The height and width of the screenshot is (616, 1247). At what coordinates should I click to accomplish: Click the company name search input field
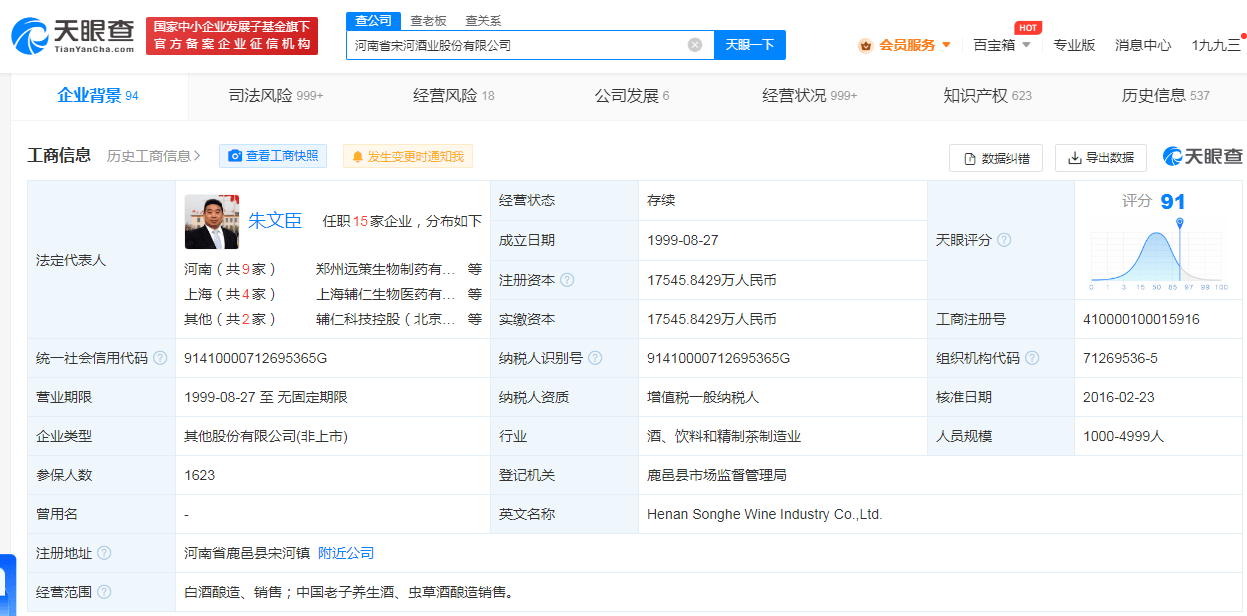tap(515, 45)
